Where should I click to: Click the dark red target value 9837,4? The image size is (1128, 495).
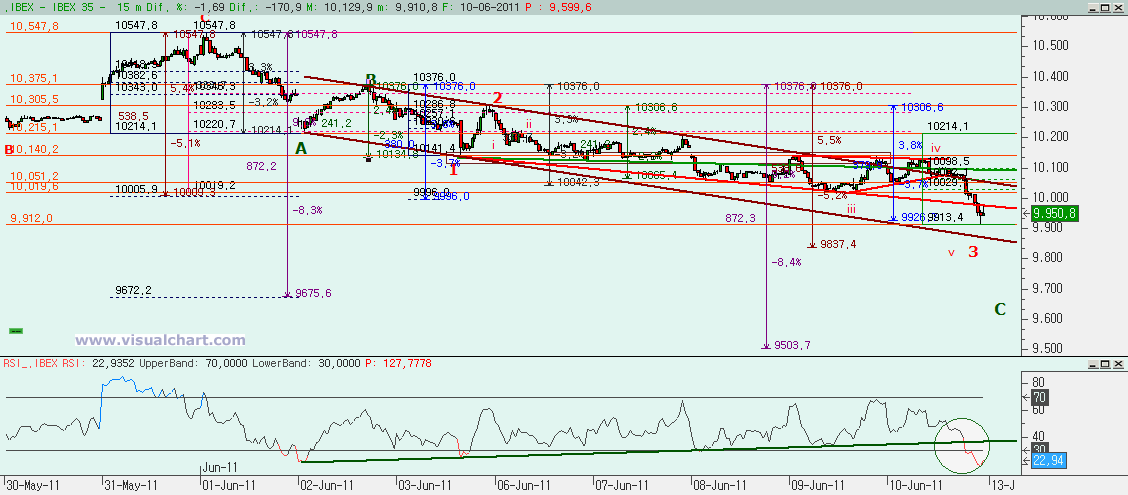838,245
